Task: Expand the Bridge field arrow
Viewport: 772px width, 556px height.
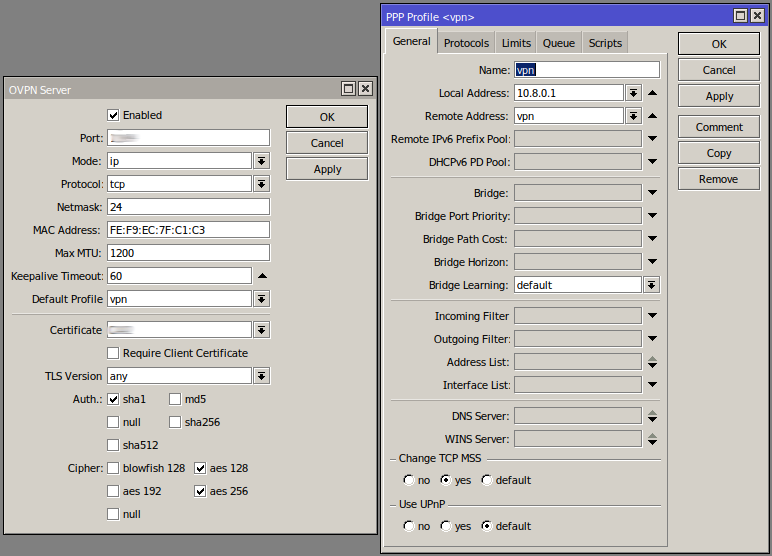Action: (652, 193)
